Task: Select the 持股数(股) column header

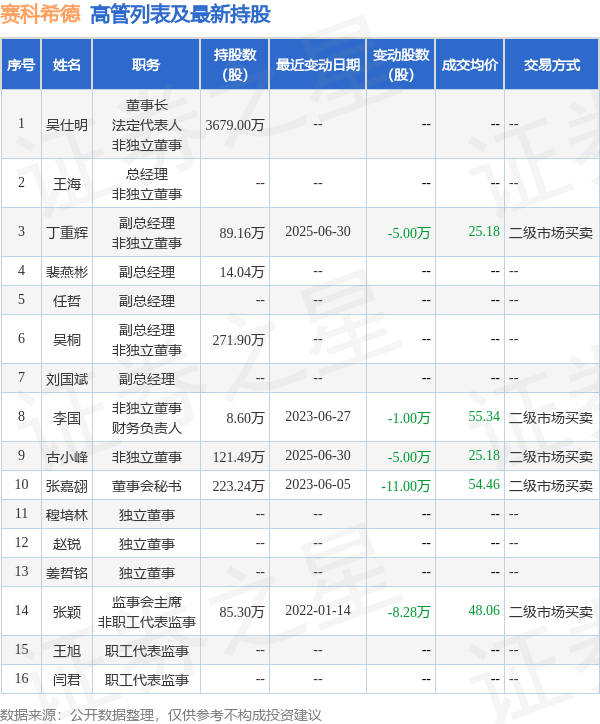Action: 235,65
